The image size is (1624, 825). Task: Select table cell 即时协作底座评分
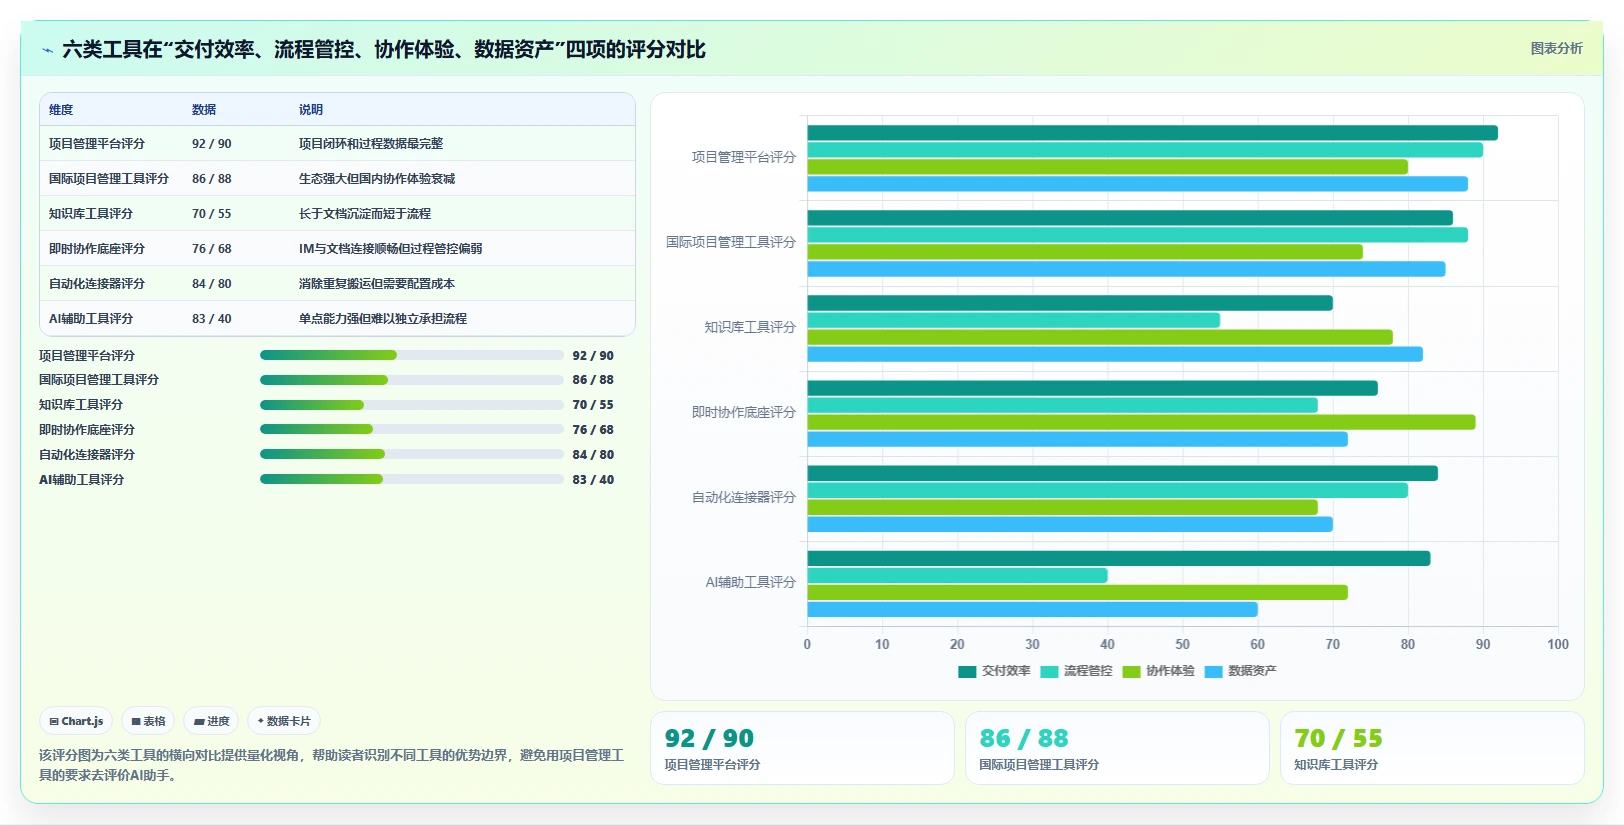(x=97, y=249)
